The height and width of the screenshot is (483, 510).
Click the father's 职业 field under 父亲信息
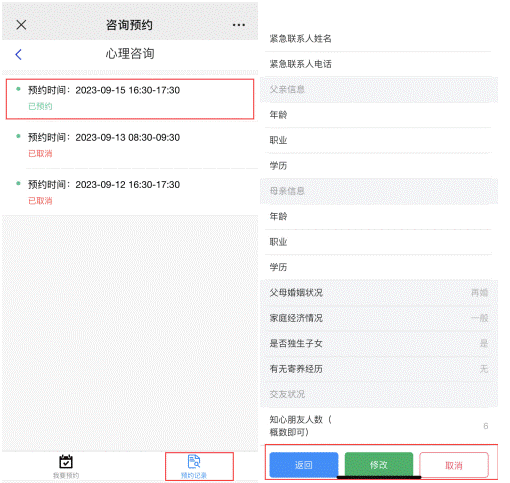point(378,140)
